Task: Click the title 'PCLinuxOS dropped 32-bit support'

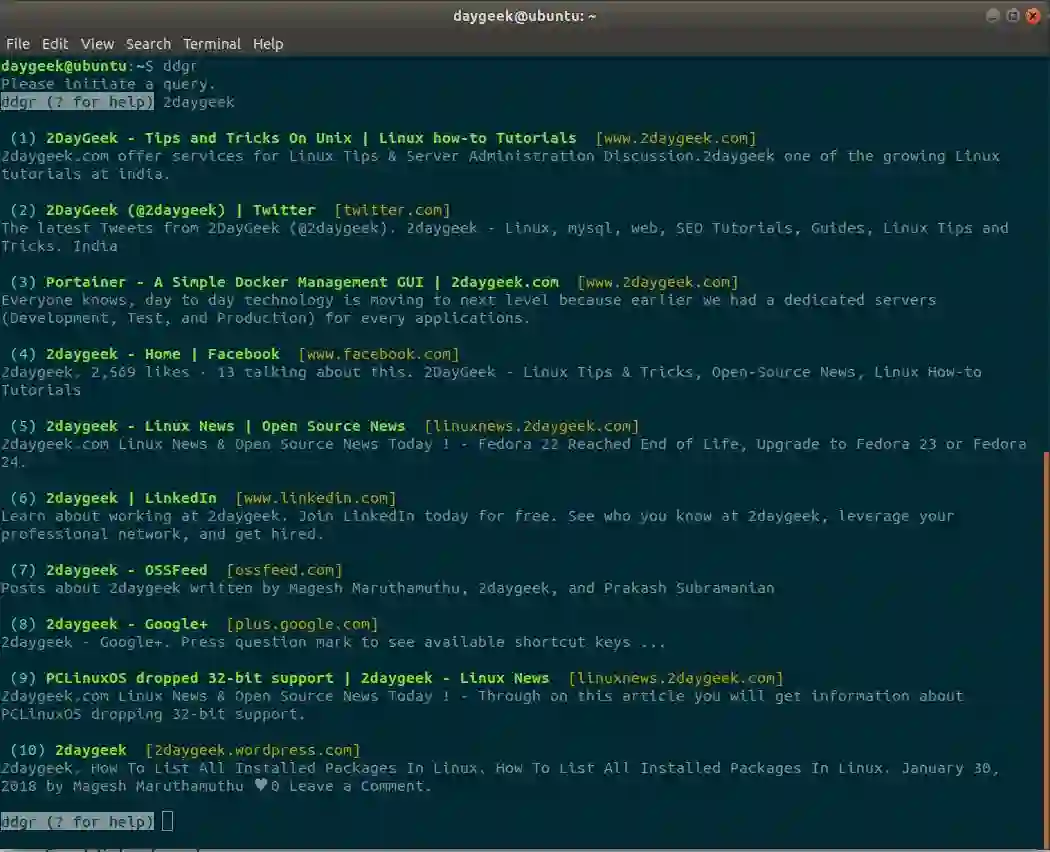Action: click(190, 678)
